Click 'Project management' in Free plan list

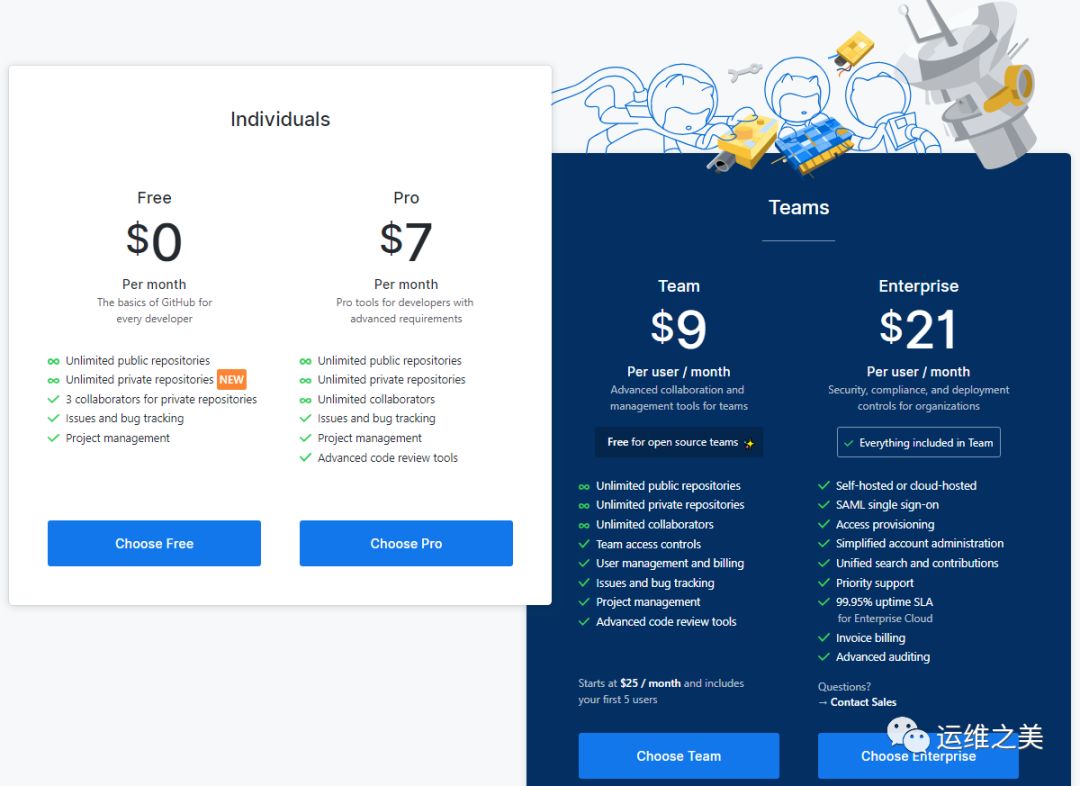tap(118, 438)
